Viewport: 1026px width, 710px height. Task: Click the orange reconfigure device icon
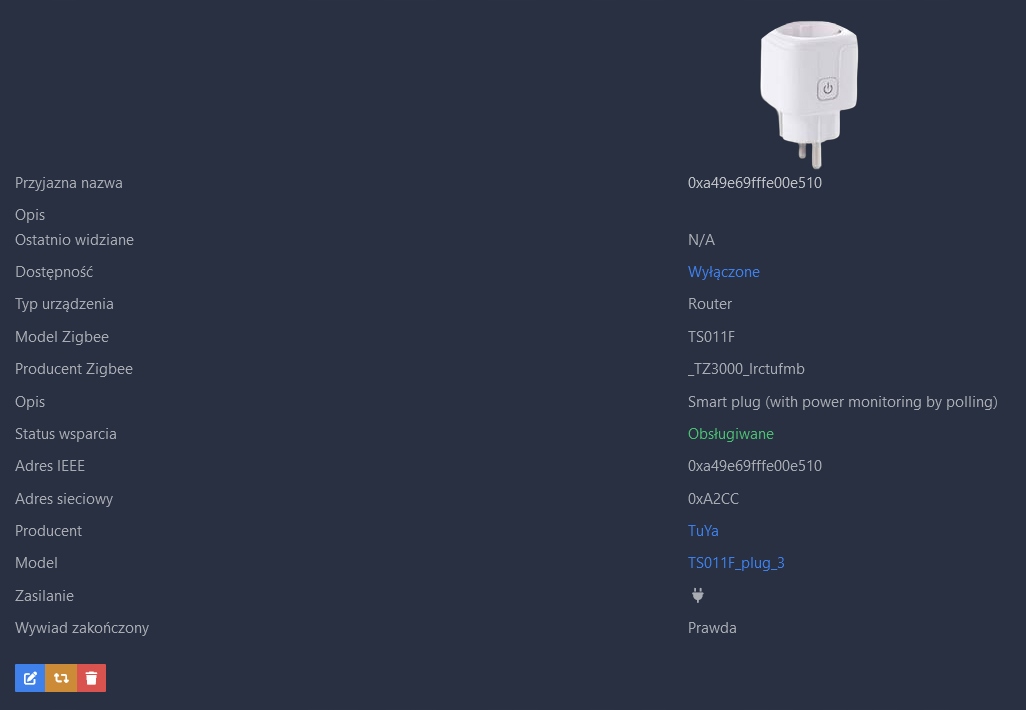click(61, 678)
